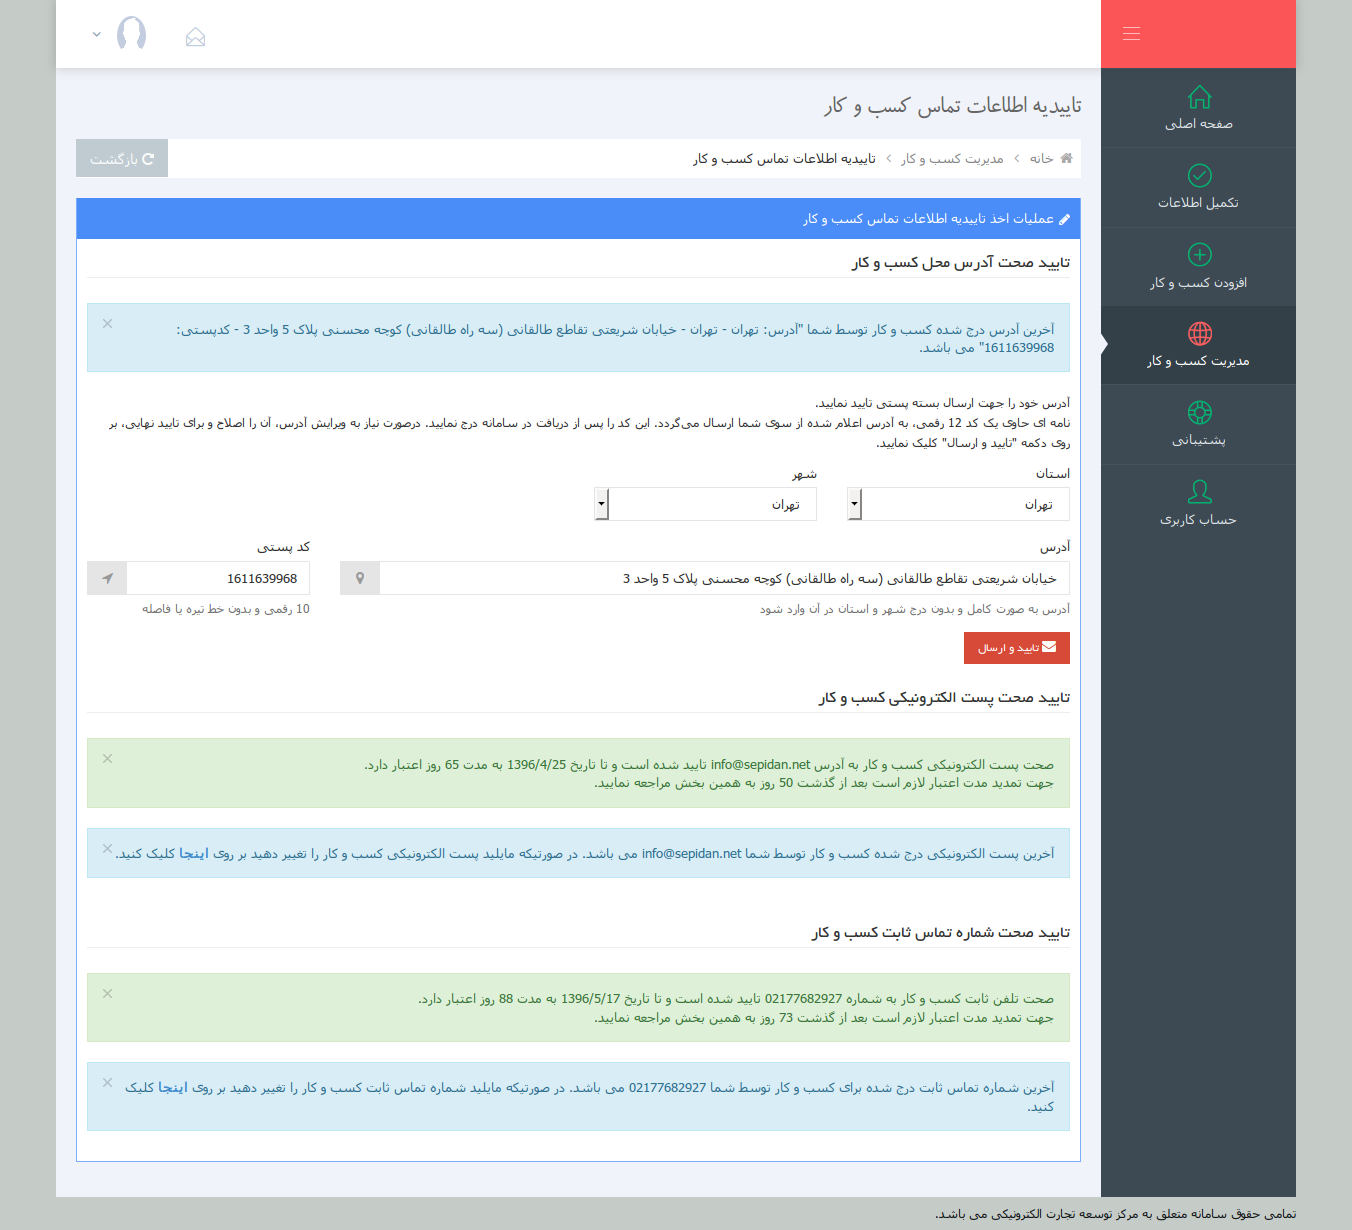This screenshot has width=1352, height=1230.
Task: Select the globe icon مدیریت کسب و کار
Action: tap(1199, 333)
